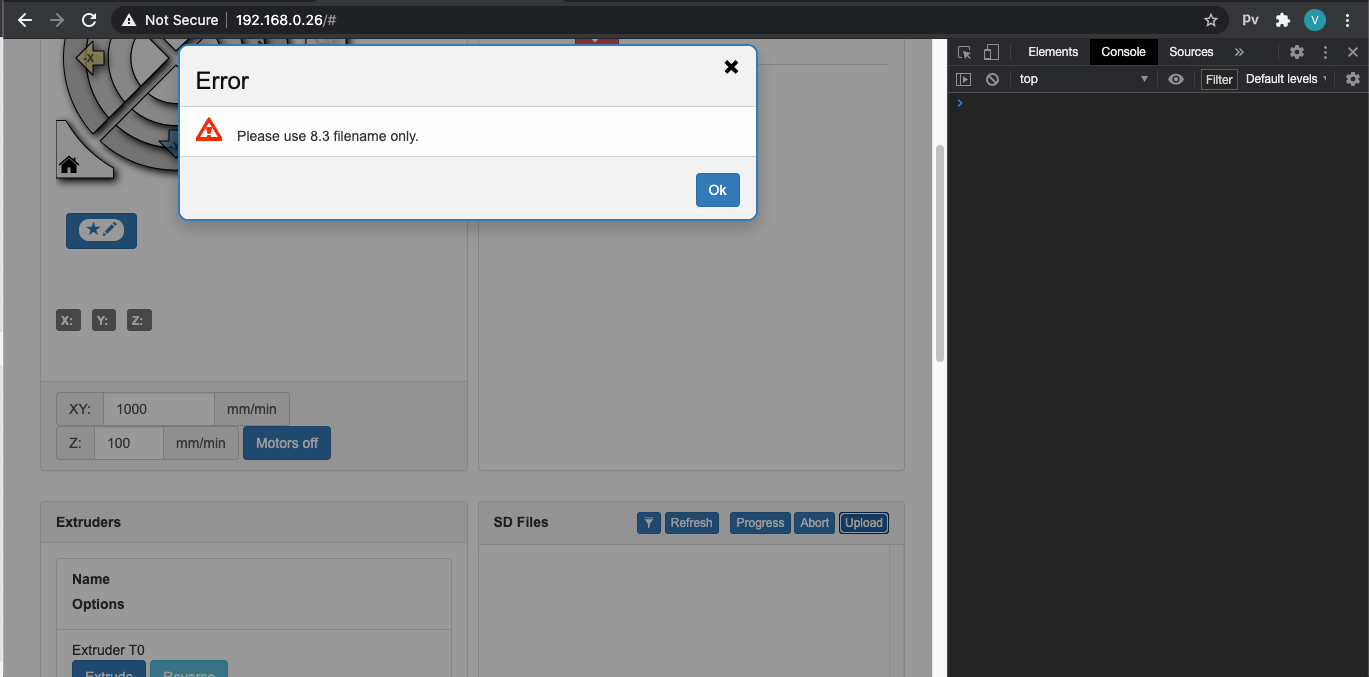The width and height of the screenshot is (1369, 677).
Task: Open the top frame context dropdown
Action: (1085, 78)
